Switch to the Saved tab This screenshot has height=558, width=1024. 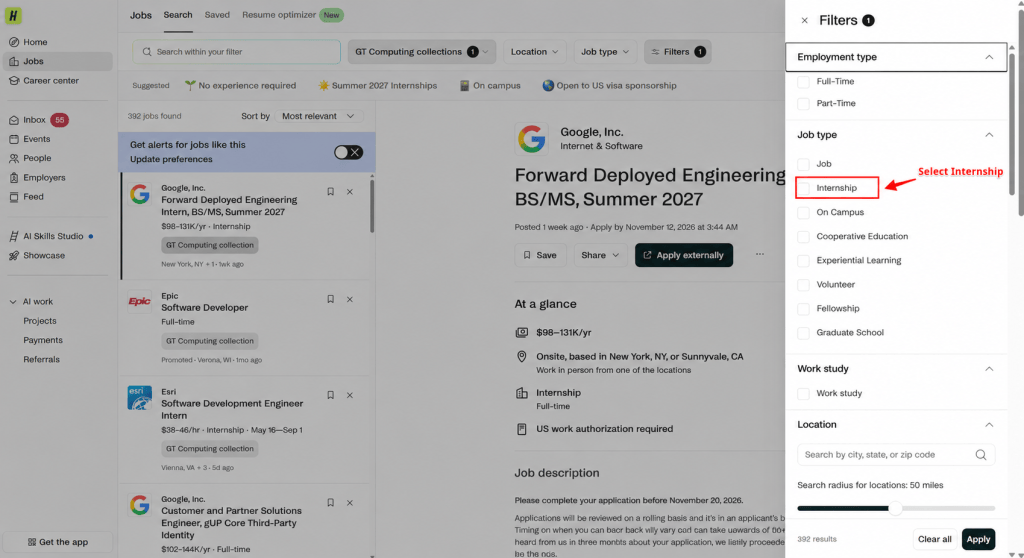pos(217,15)
